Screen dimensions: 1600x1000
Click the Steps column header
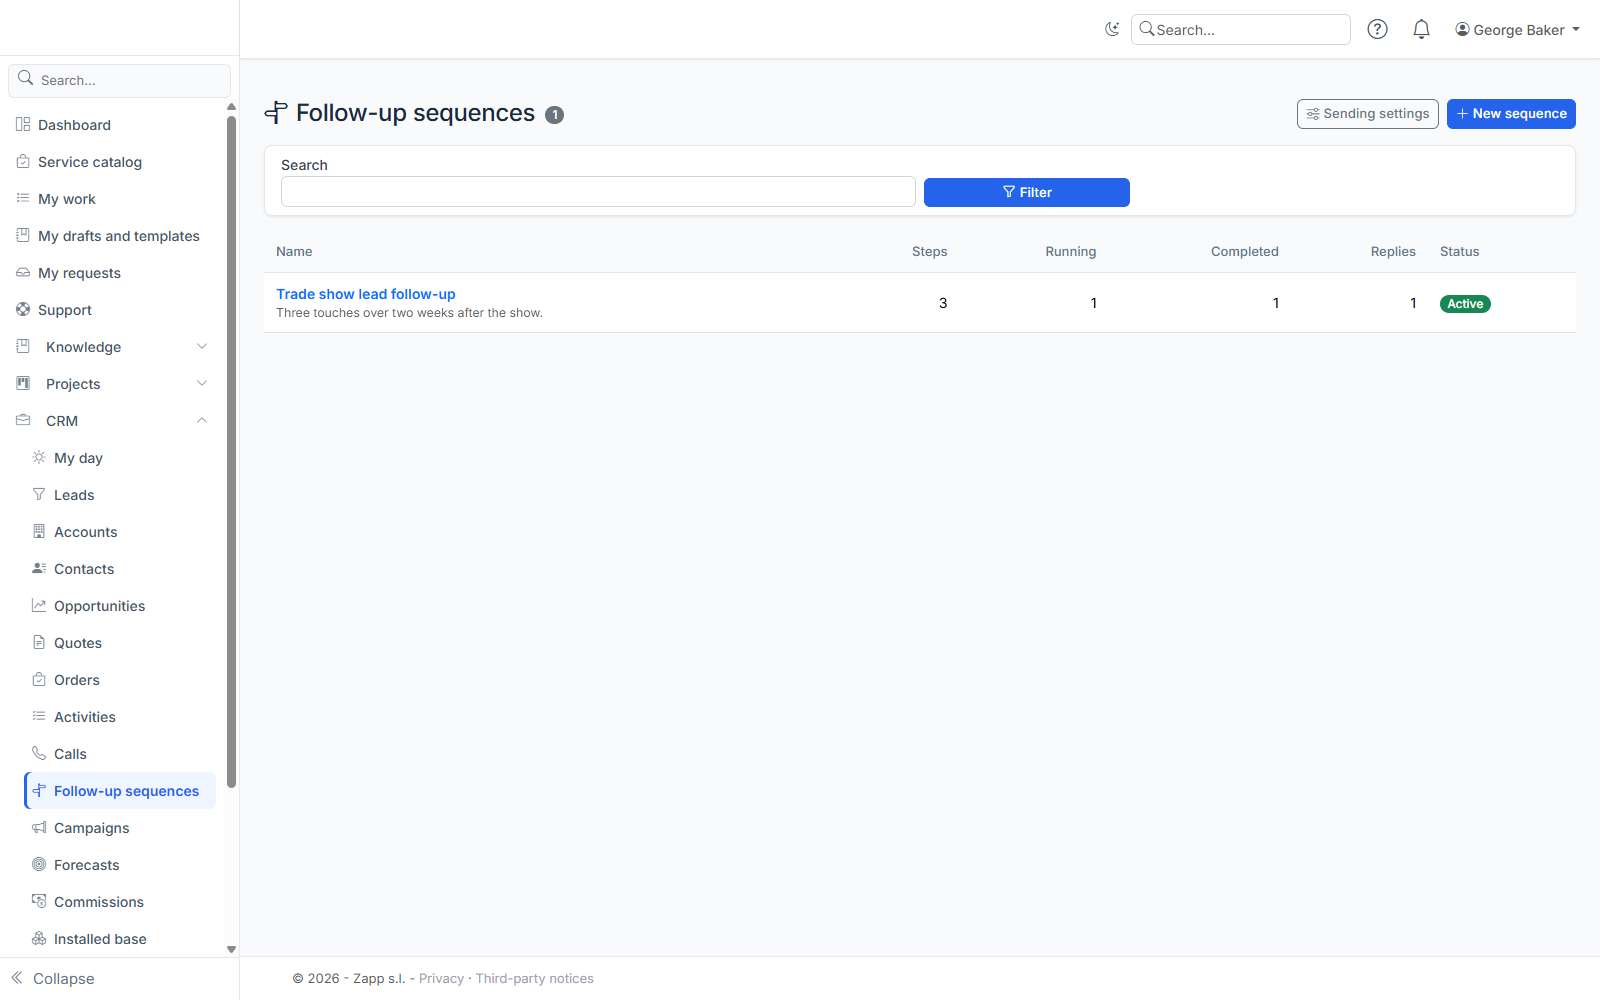pos(929,252)
